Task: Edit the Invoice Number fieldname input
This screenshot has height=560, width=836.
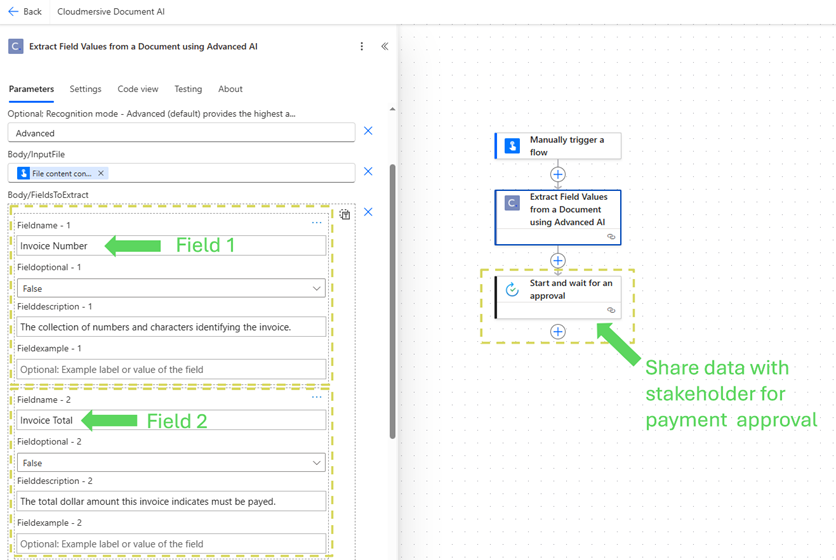Action: [x=171, y=246]
